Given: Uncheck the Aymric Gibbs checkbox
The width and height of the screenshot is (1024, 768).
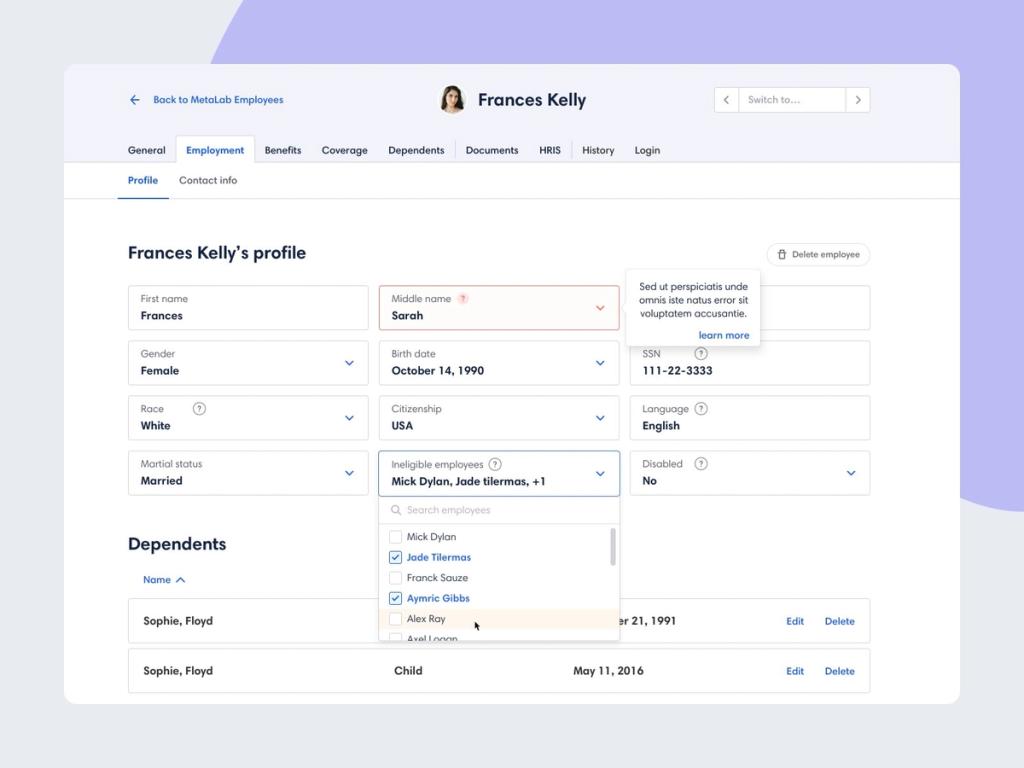Looking at the screenshot, I should (x=395, y=598).
